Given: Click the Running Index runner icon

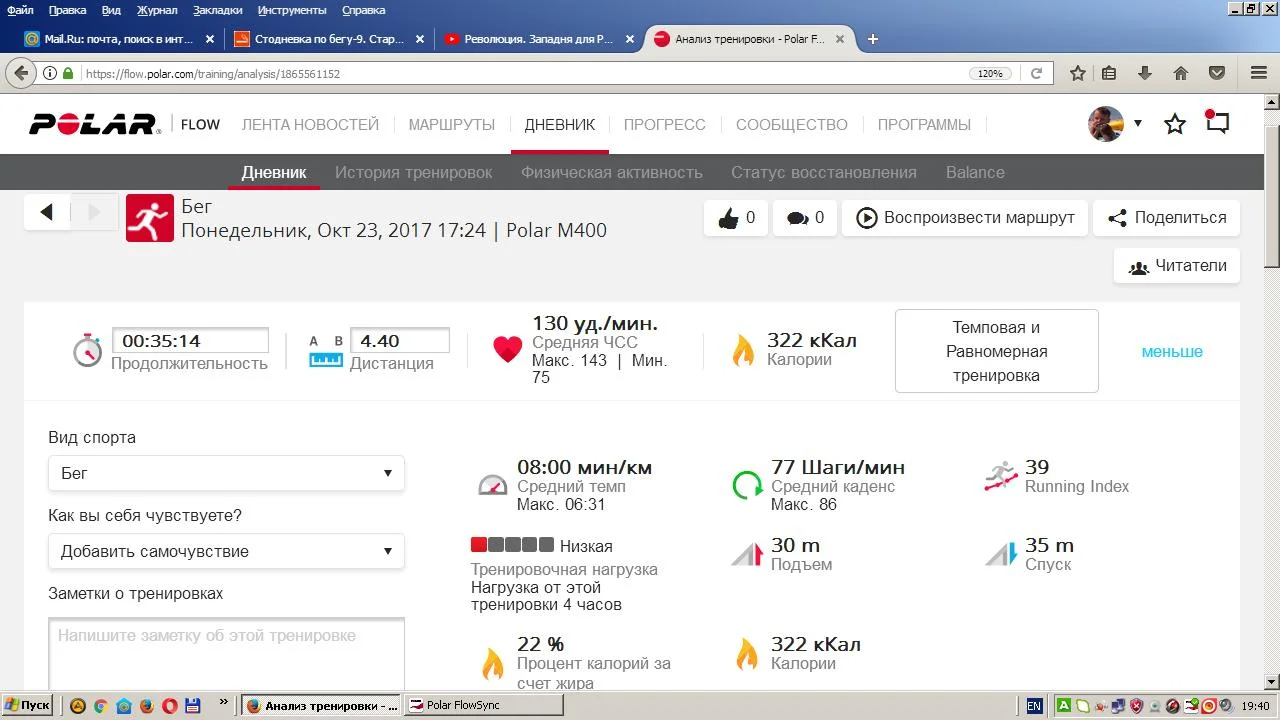Looking at the screenshot, I should [1001, 477].
